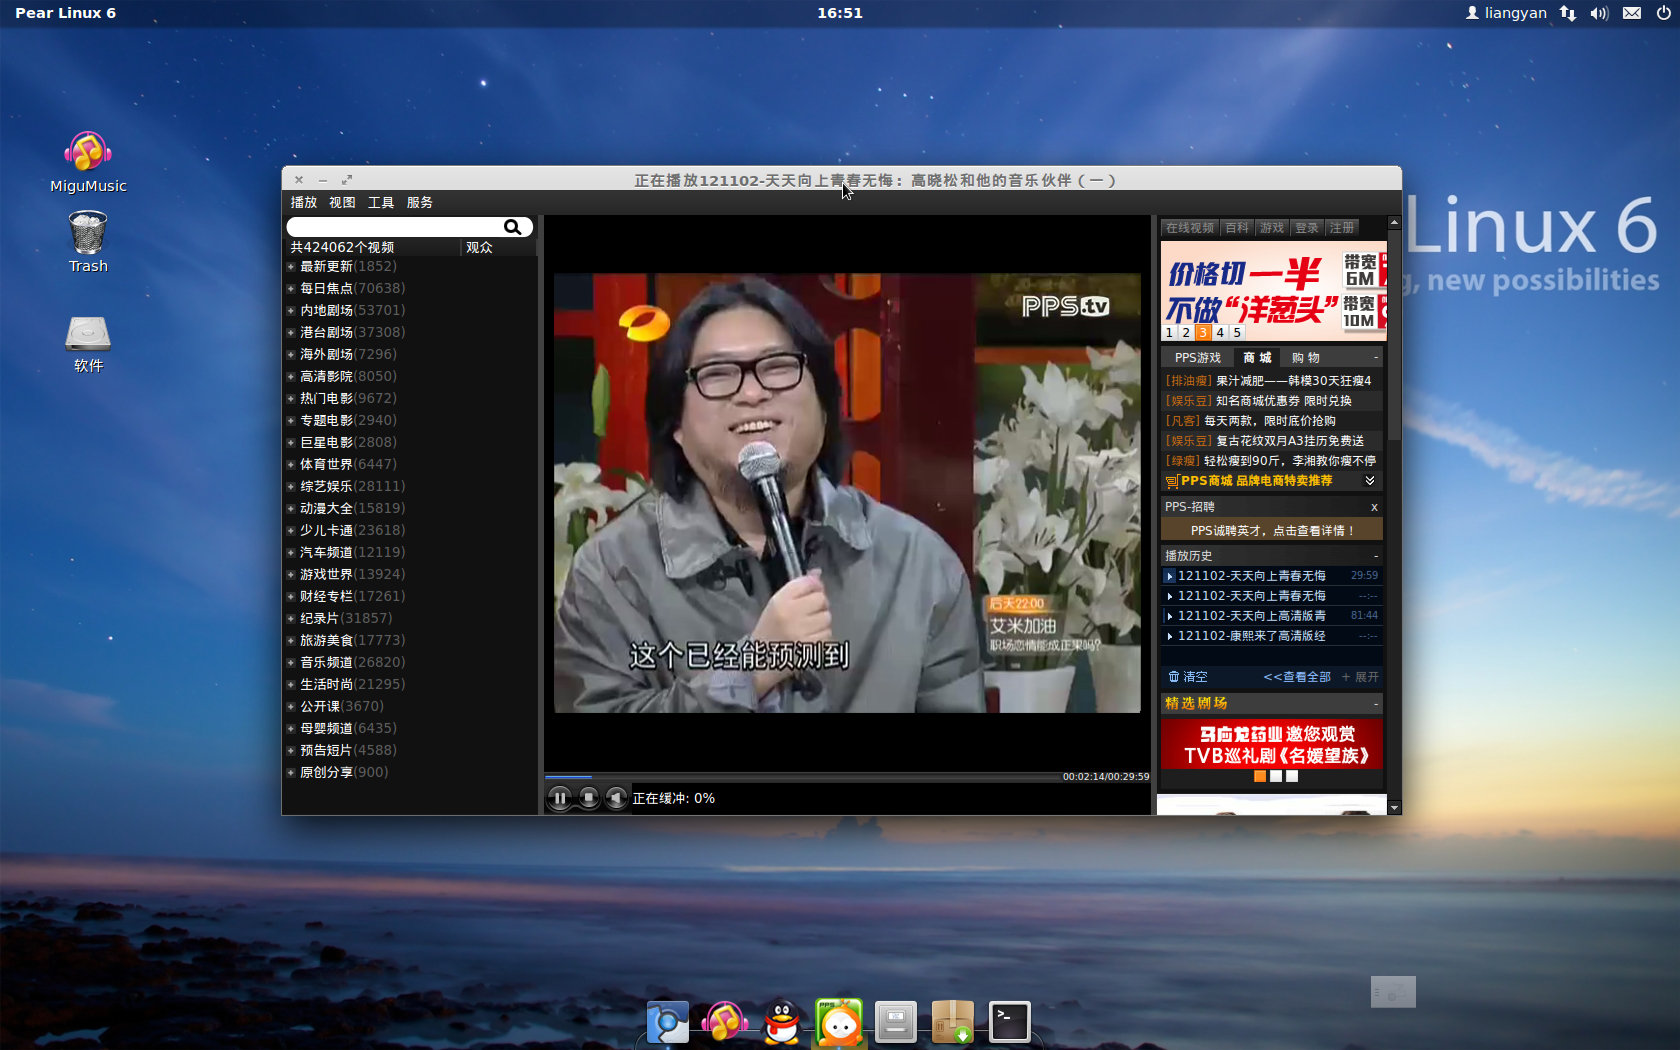Click the 观众 column header
Viewport: 1680px width, 1050px height.
click(479, 247)
